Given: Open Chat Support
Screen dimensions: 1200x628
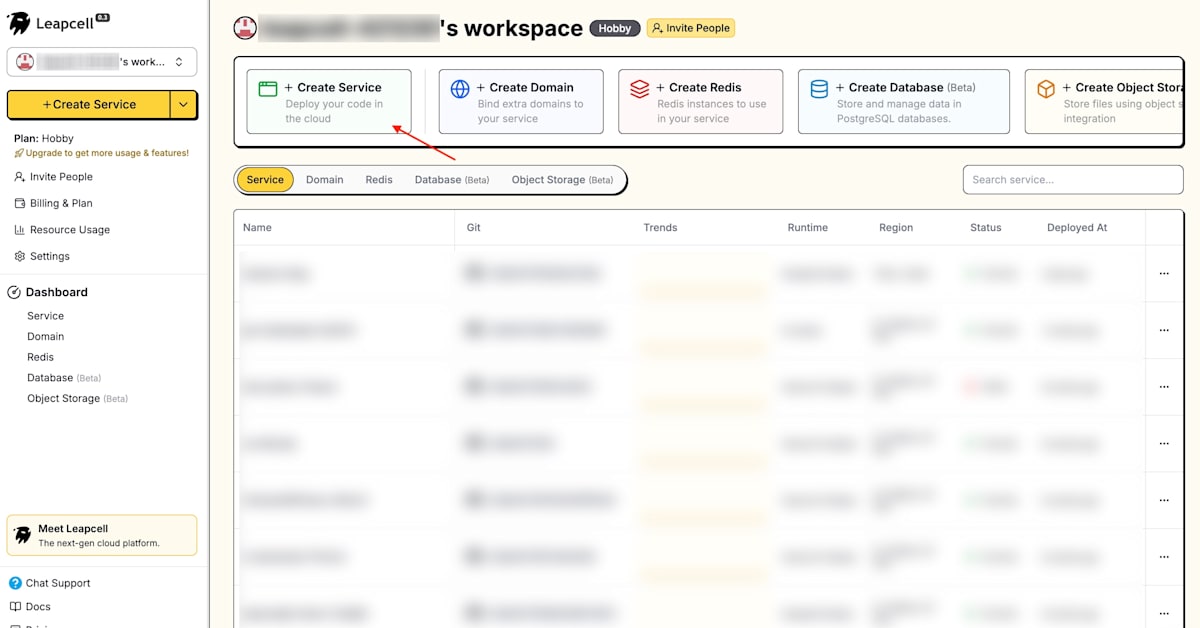Looking at the screenshot, I should pos(50,583).
